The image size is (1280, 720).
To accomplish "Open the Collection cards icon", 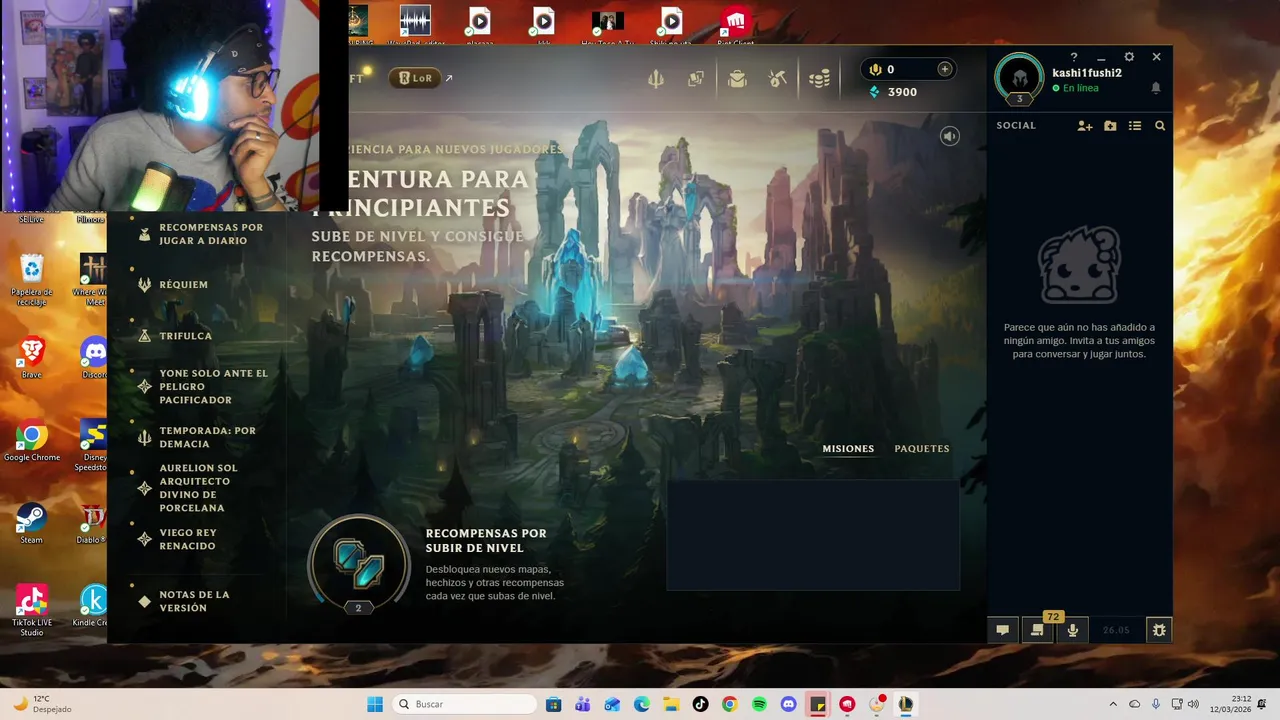I will coord(696,79).
